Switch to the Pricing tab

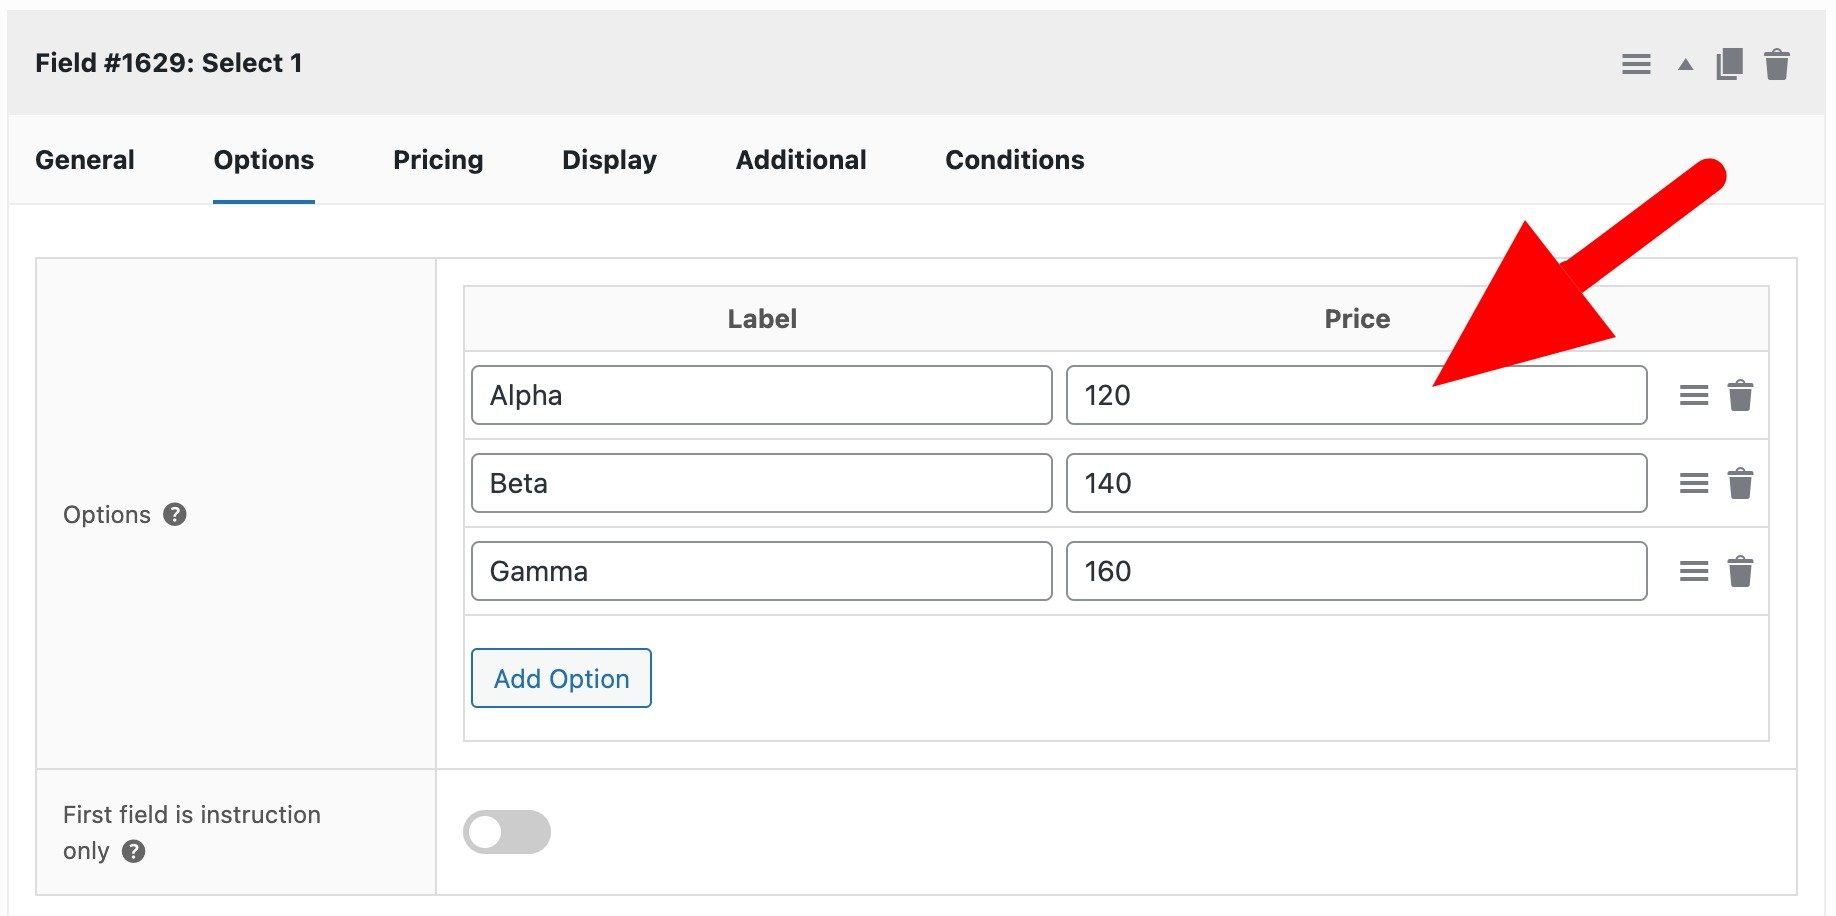(437, 160)
